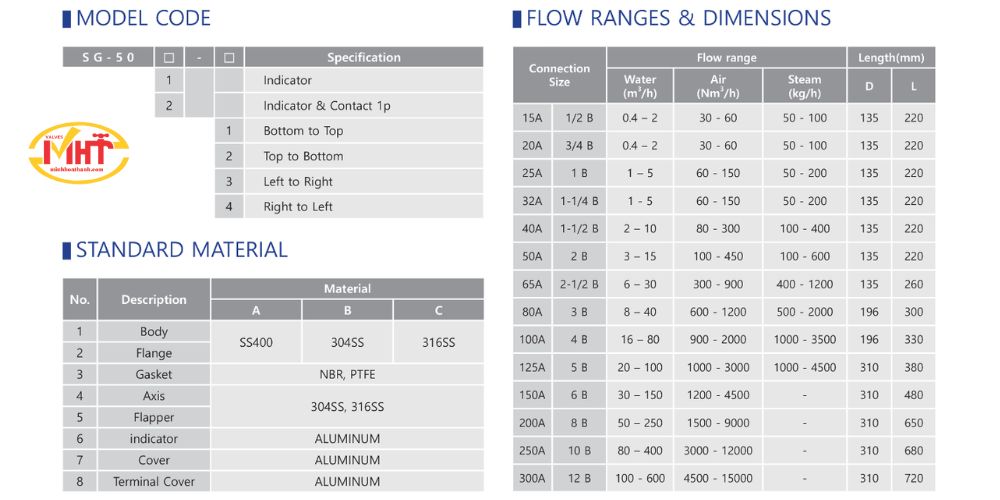Image resolution: width=1000 pixels, height=500 pixels.
Task: Click the Connection Size header
Action: 559,75
